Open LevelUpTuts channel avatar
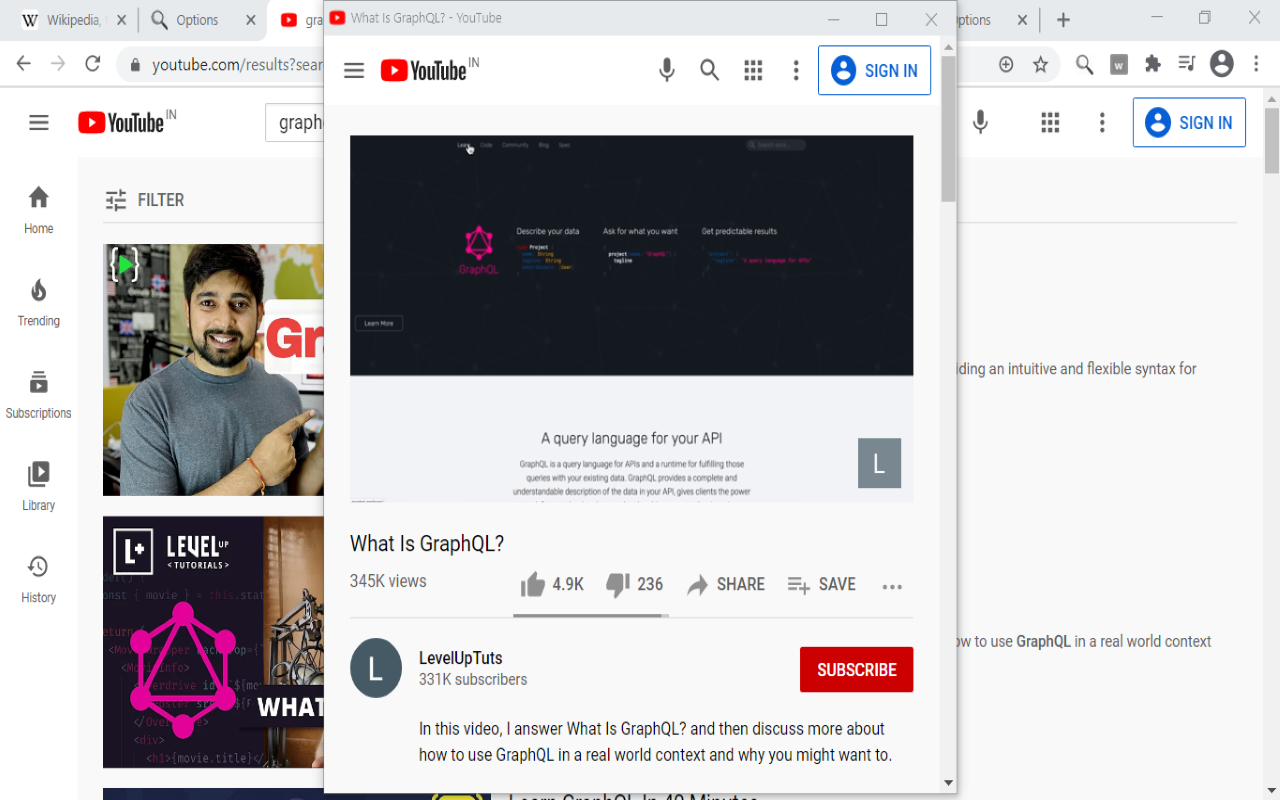Image resolution: width=1280 pixels, height=800 pixels. click(x=376, y=668)
